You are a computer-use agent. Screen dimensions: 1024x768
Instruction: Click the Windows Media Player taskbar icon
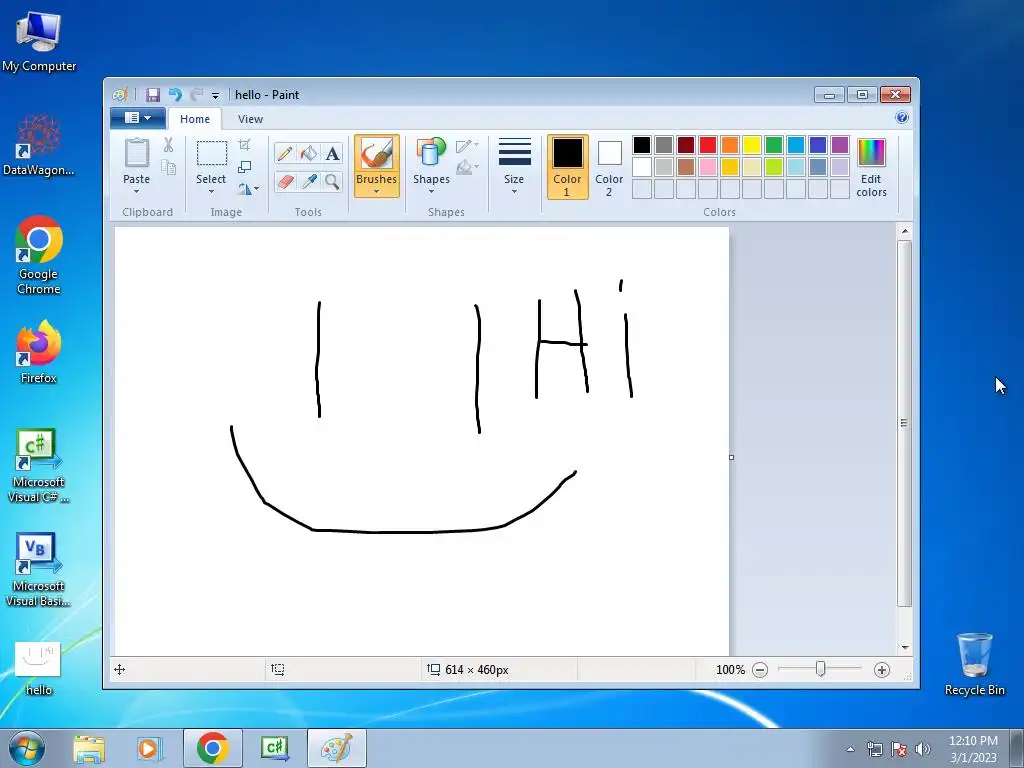pos(150,749)
